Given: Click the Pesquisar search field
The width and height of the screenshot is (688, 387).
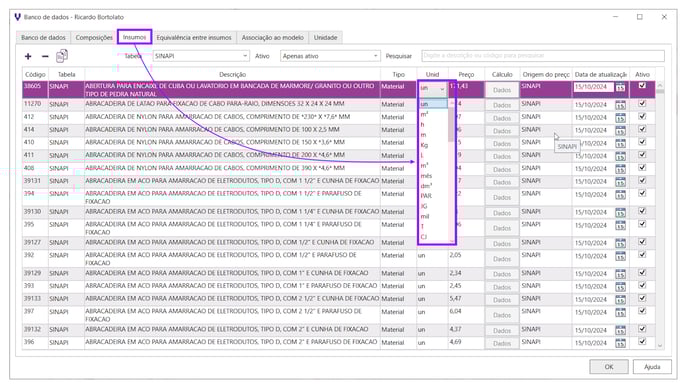Looking at the screenshot, I should tap(543, 56).
